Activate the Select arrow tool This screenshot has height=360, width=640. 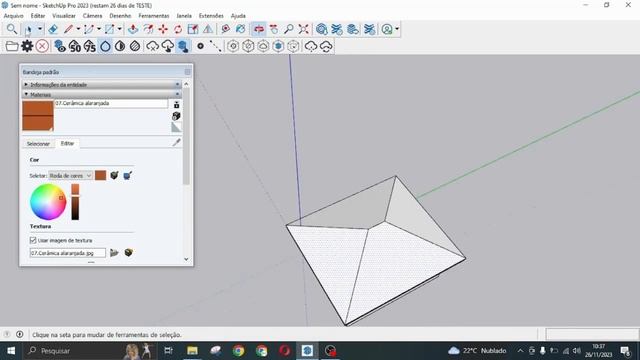coord(29,29)
